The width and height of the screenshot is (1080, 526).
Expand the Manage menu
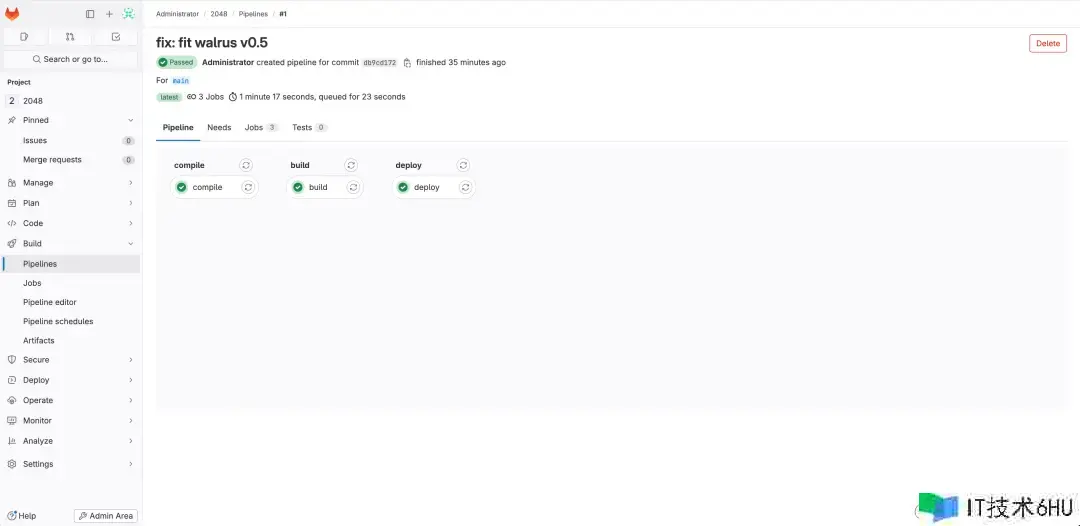131,183
